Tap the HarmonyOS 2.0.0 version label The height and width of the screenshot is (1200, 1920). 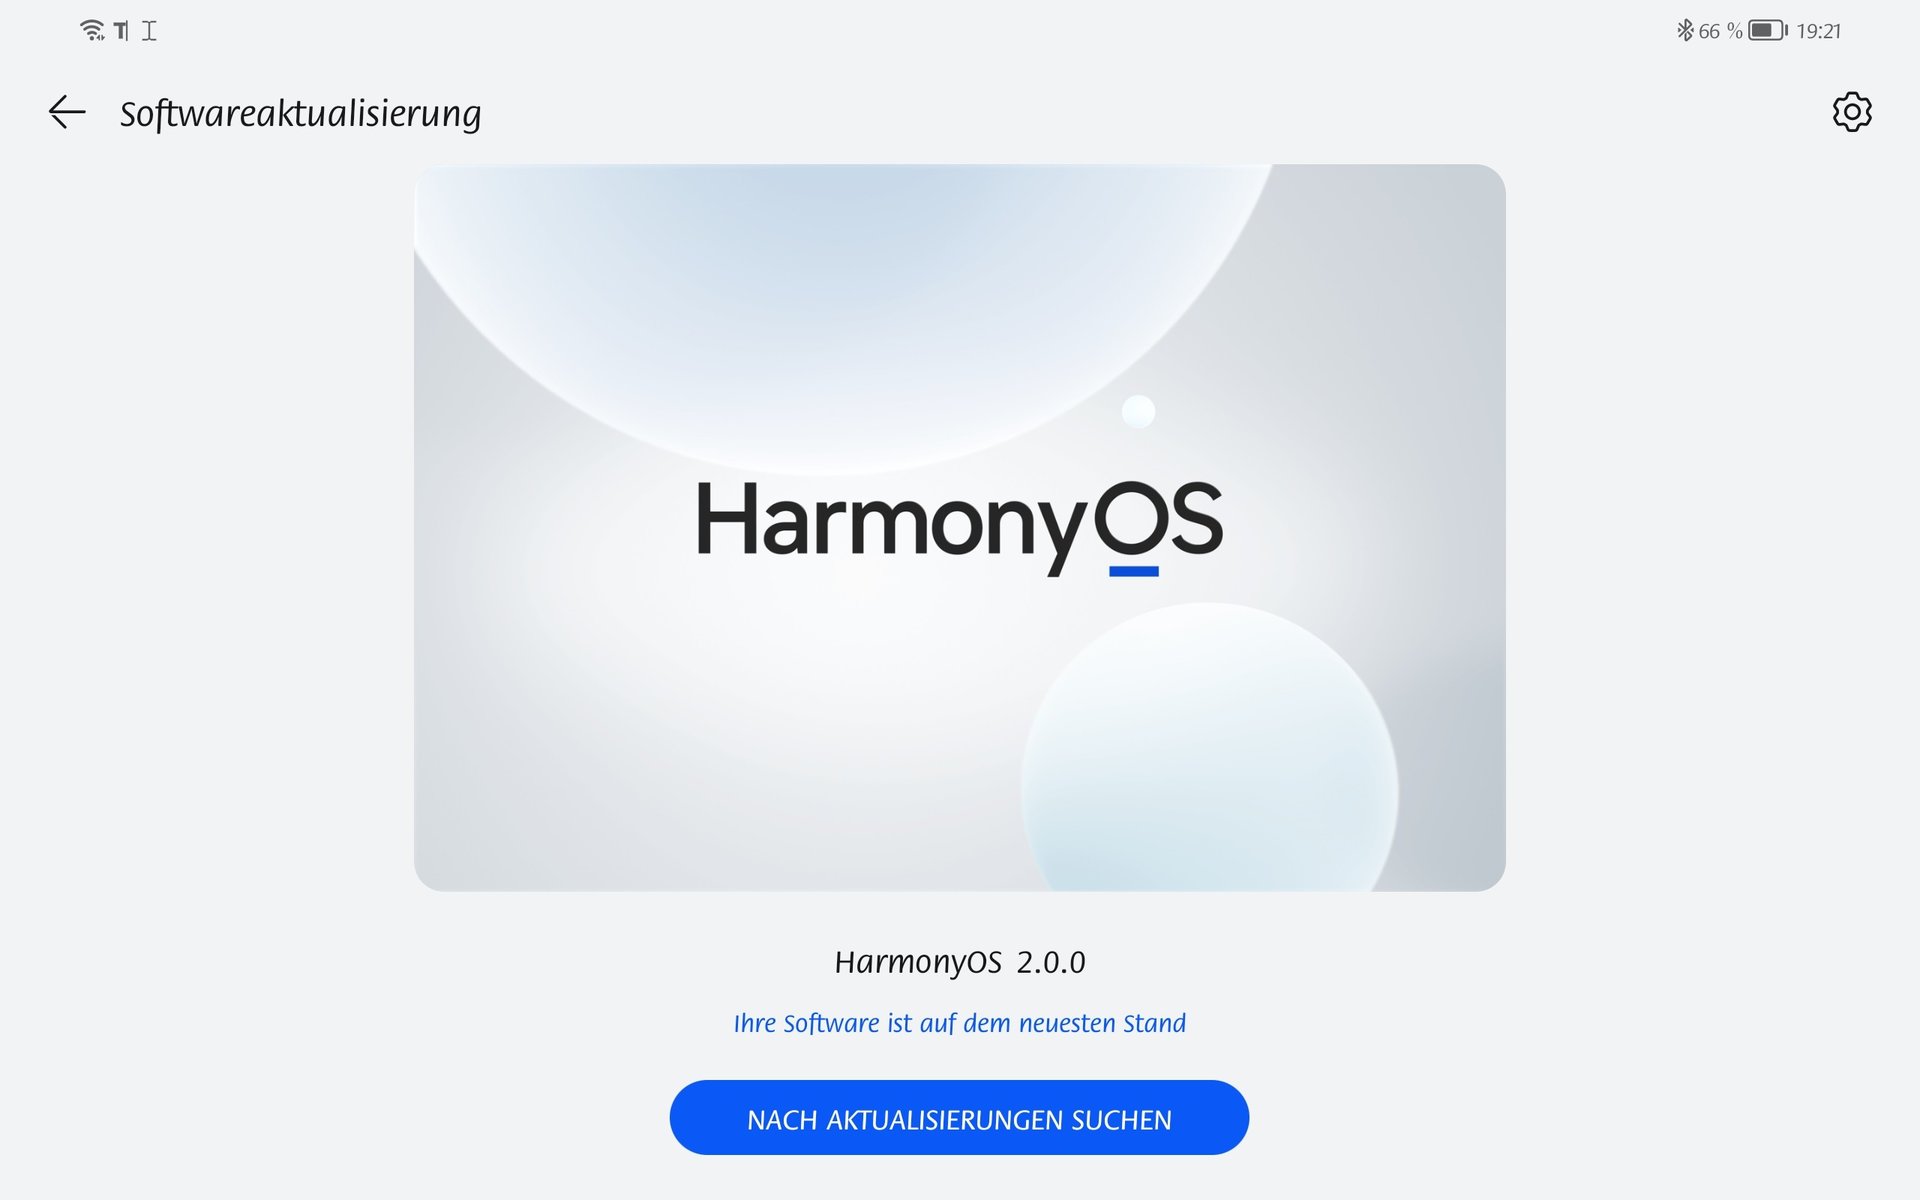coord(959,962)
